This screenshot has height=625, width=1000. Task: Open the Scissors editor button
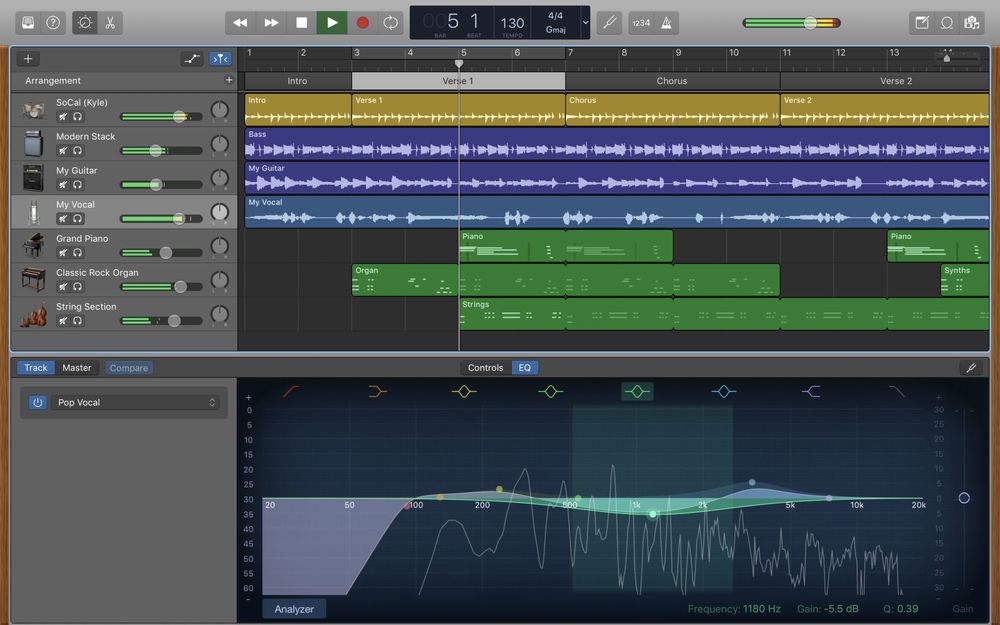110,22
